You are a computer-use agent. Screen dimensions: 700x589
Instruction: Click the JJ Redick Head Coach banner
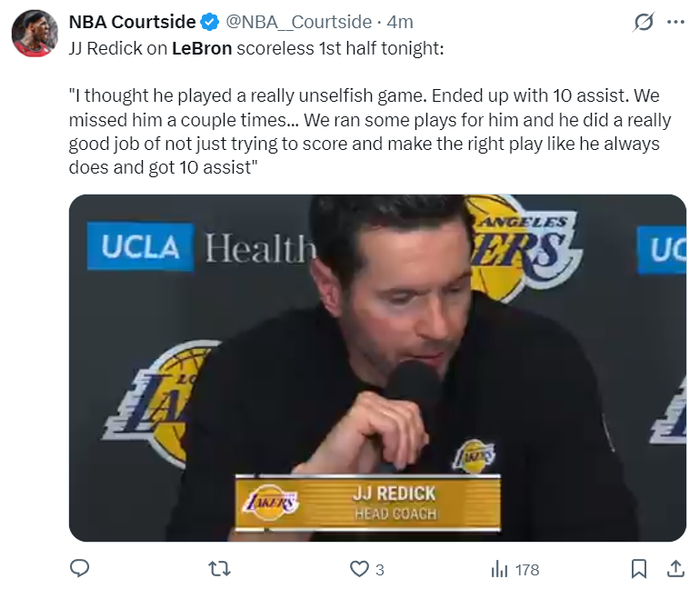coord(368,502)
